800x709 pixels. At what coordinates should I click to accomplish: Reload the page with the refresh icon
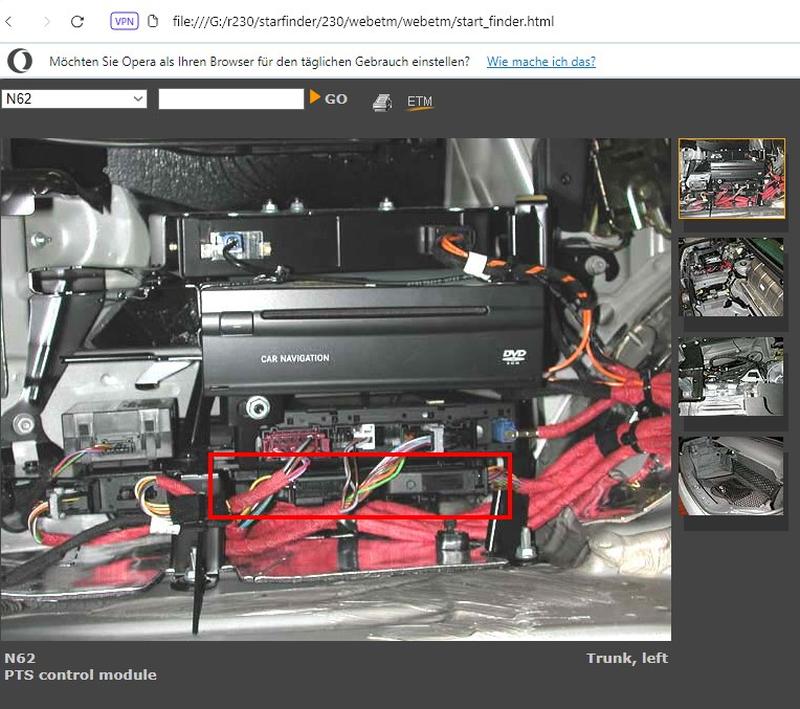point(77,21)
